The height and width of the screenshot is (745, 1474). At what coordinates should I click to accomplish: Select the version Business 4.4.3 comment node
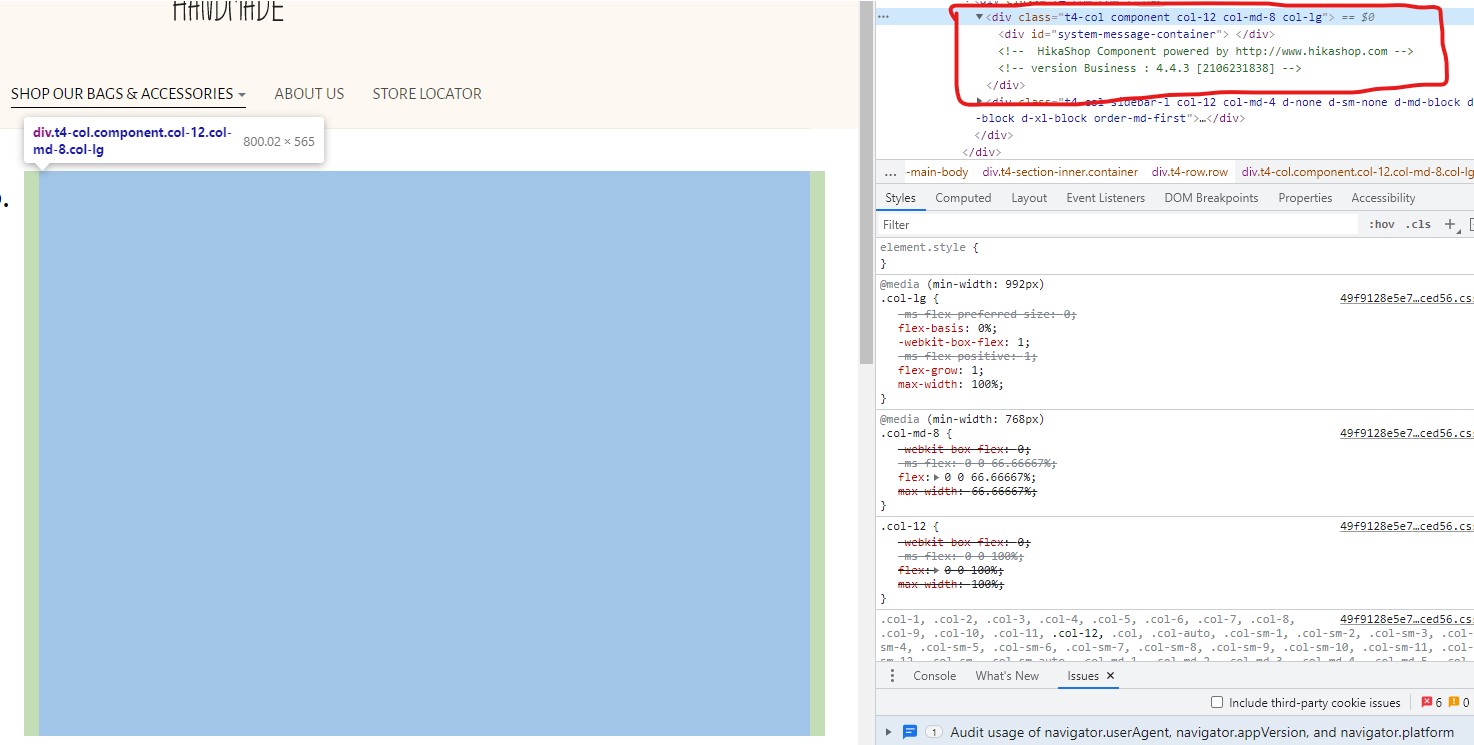click(x=1149, y=68)
